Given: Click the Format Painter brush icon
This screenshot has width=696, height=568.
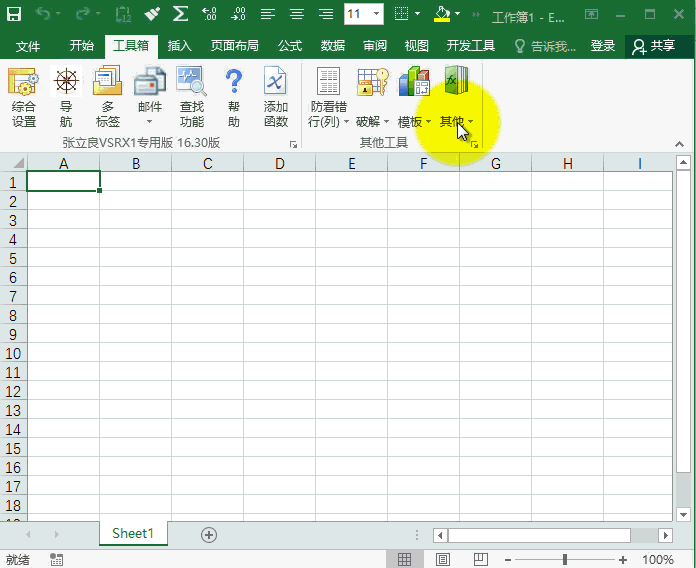Looking at the screenshot, I should 152,14.
